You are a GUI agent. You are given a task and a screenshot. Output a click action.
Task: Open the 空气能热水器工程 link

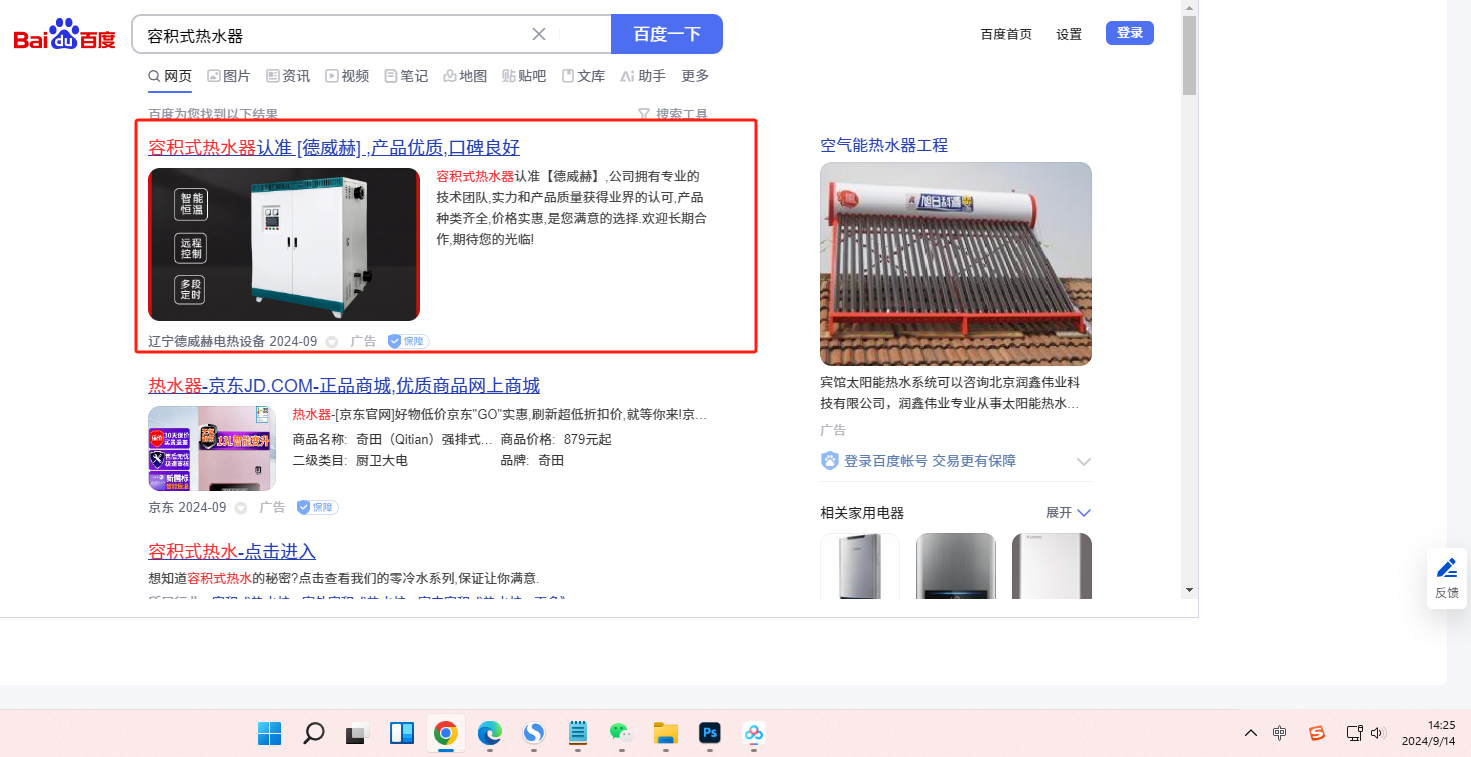click(884, 145)
